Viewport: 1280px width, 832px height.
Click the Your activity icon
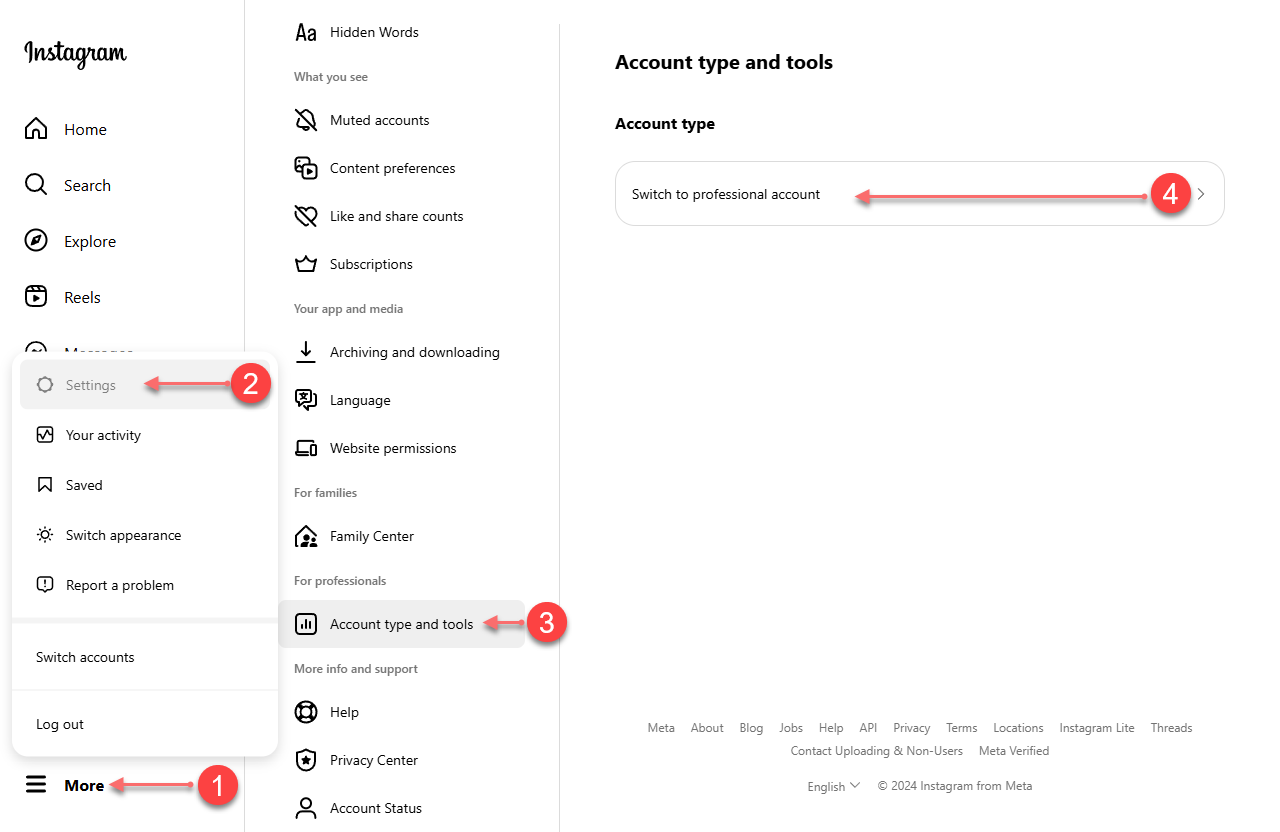[x=45, y=435]
